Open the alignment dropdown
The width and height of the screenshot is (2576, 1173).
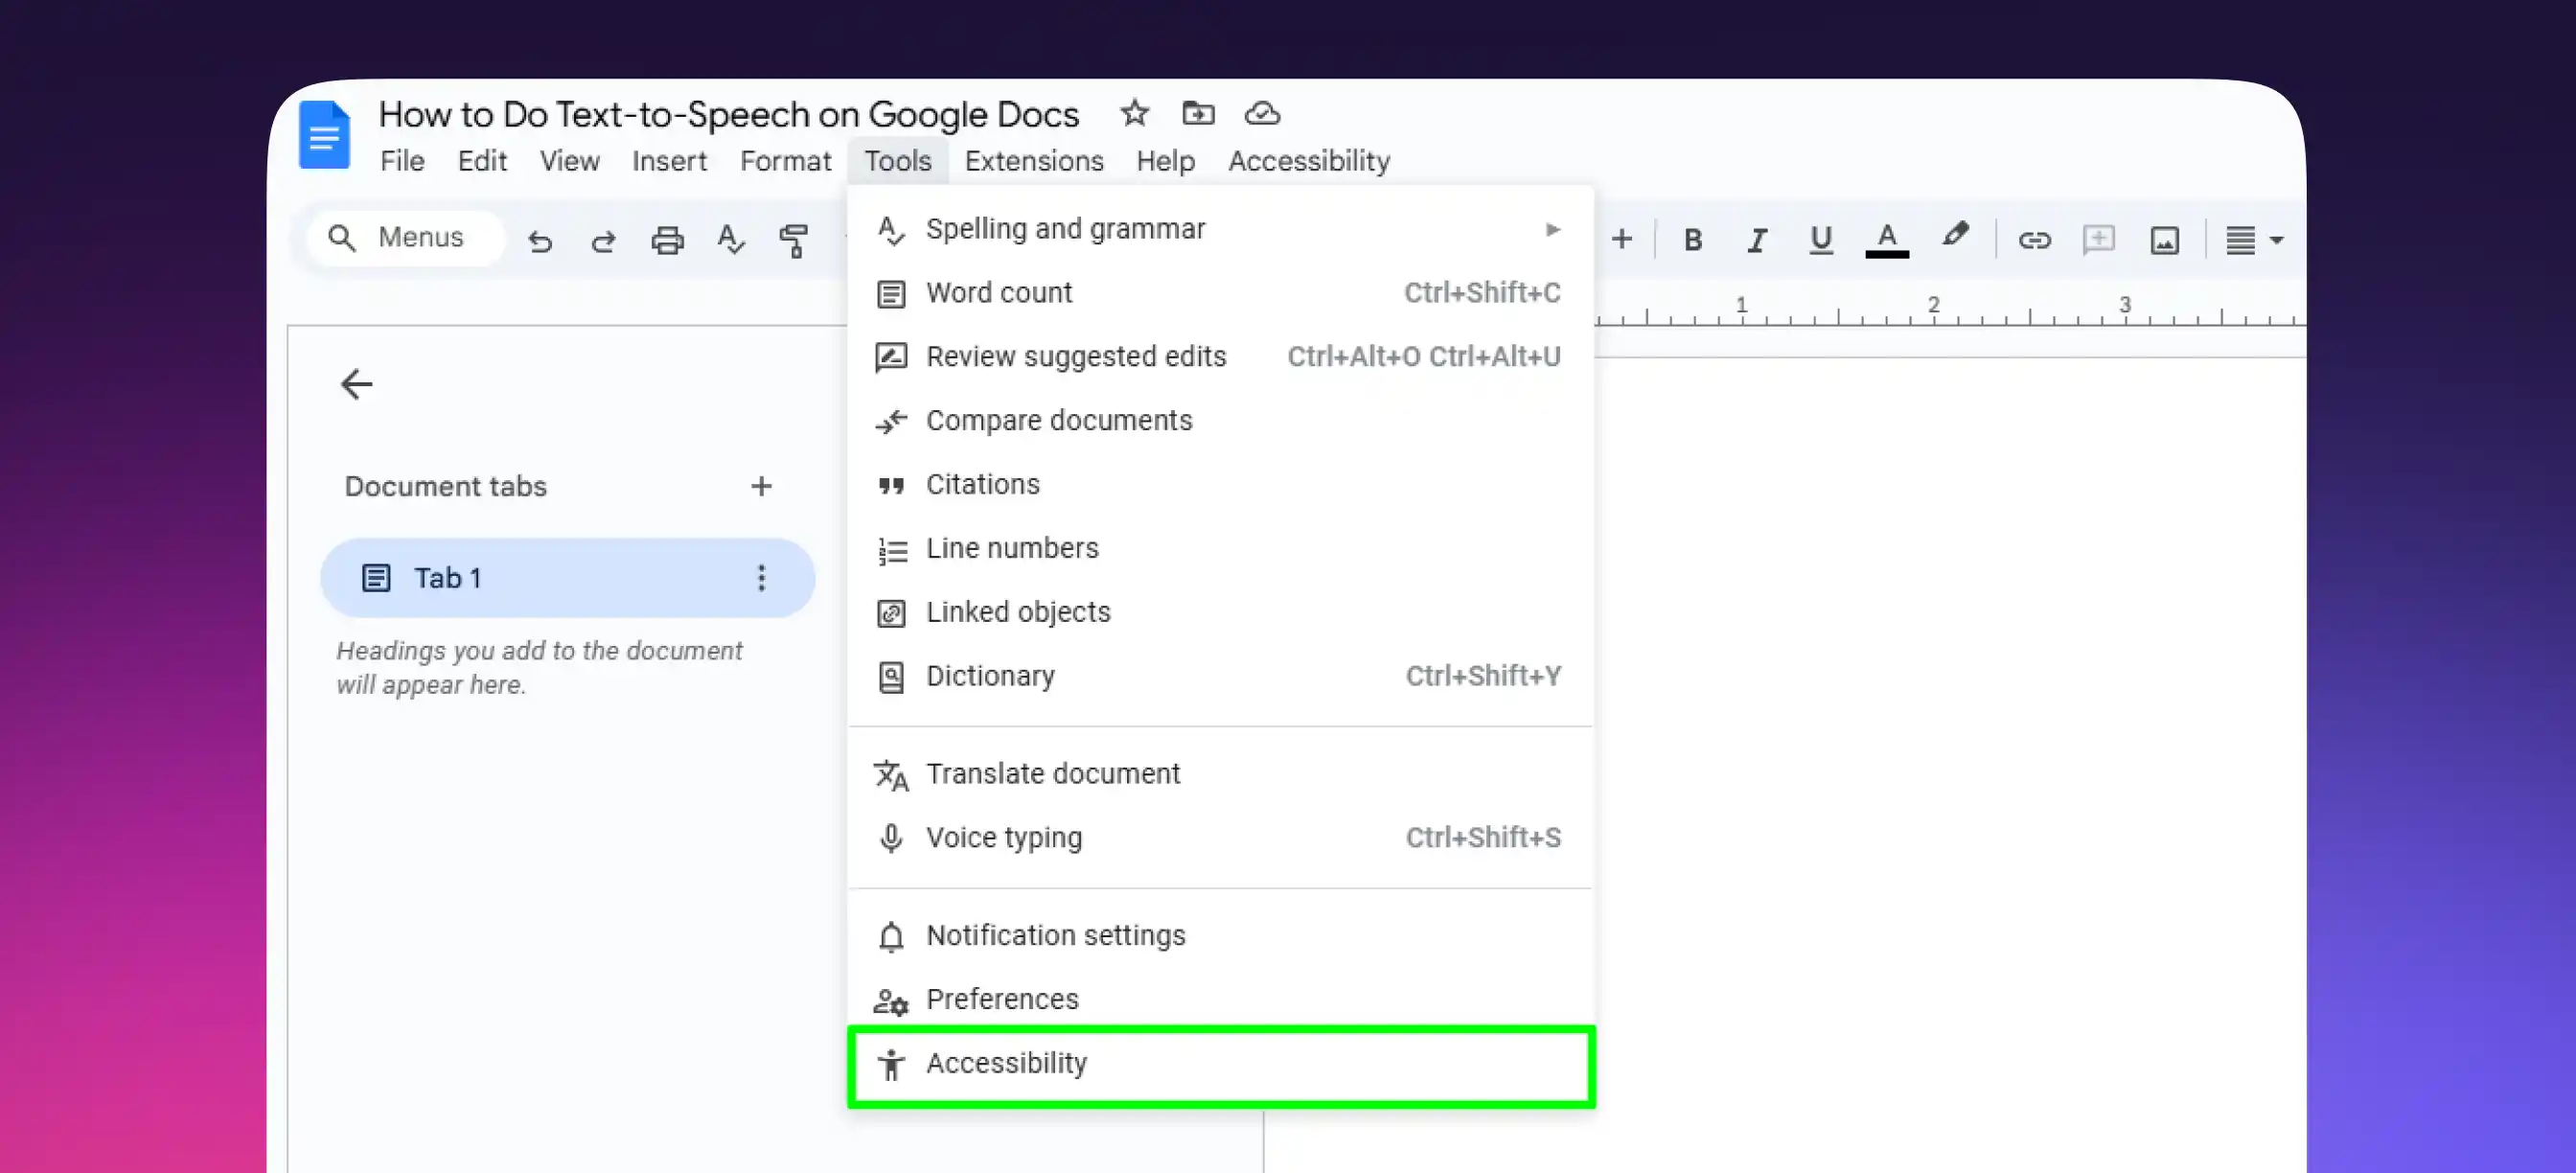[x=2253, y=239]
